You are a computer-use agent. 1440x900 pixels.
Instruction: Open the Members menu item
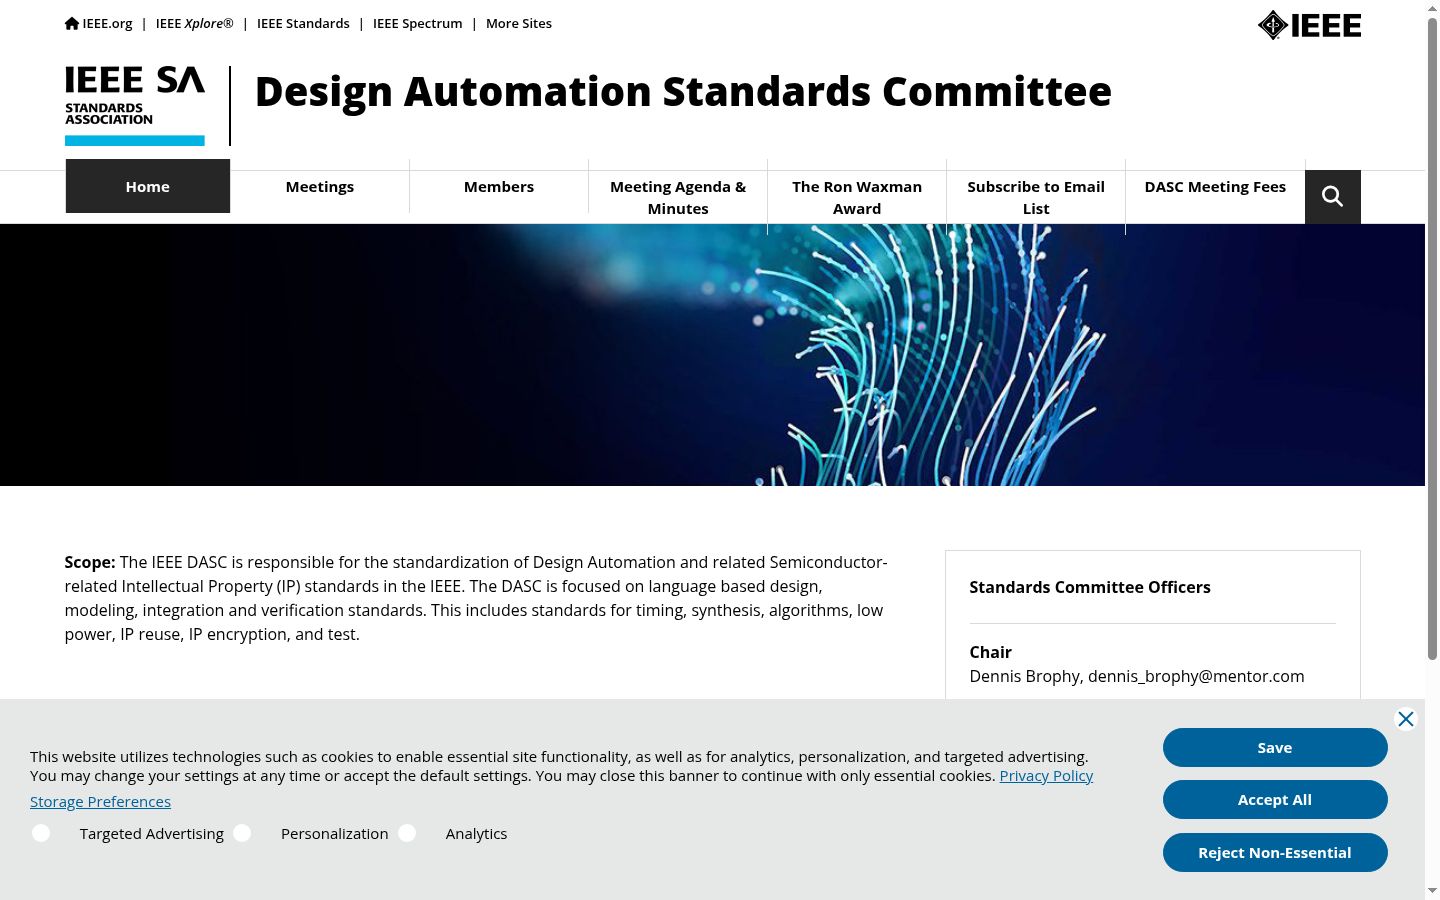point(499,186)
